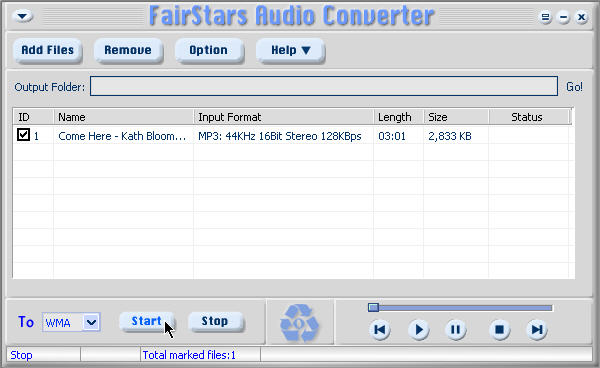Viewport: 600px width, 368px height.
Task: Click the recycle convert logo icon
Action: pyautogui.click(x=299, y=322)
